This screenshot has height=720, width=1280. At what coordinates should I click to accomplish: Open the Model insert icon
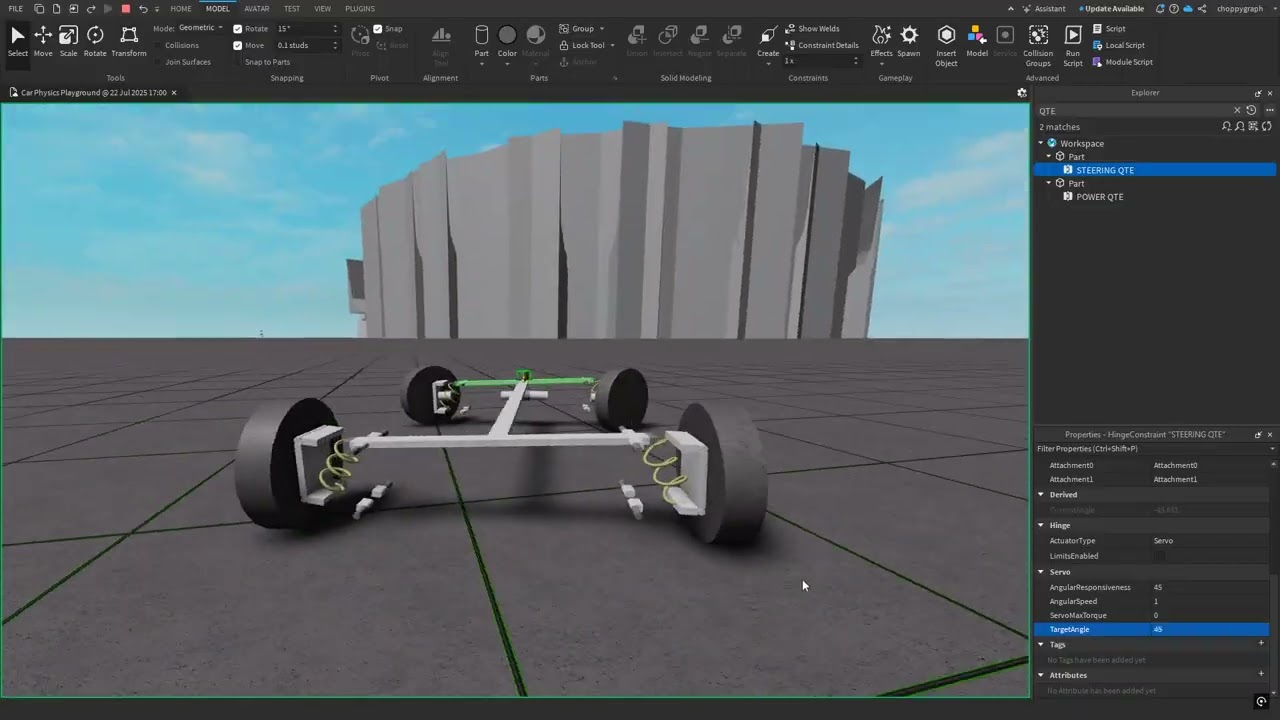977,42
